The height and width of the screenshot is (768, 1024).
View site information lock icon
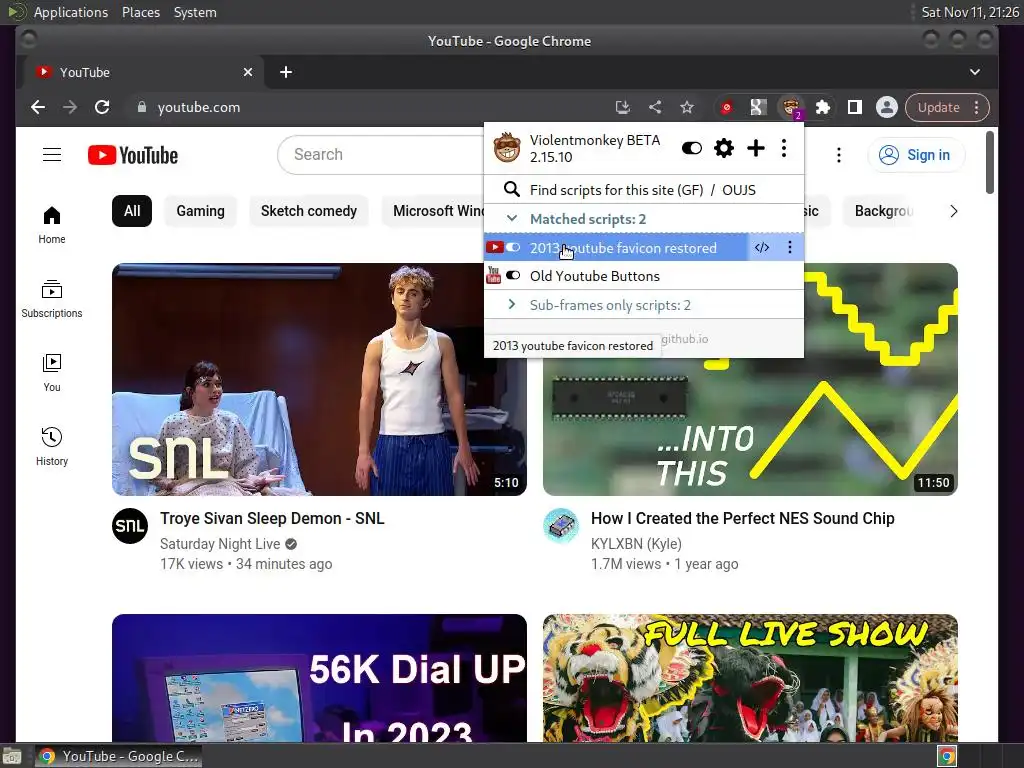(142, 107)
